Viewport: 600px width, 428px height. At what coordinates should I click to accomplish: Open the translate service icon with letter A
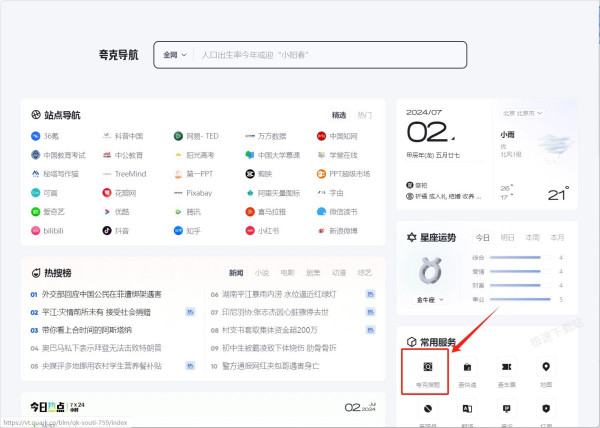[467, 409]
